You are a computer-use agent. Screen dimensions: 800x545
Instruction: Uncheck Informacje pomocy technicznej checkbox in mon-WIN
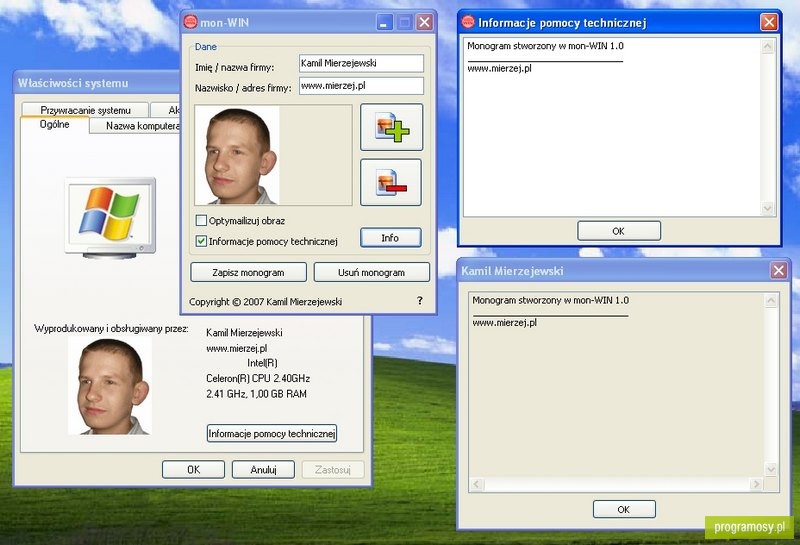tap(201, 241)
